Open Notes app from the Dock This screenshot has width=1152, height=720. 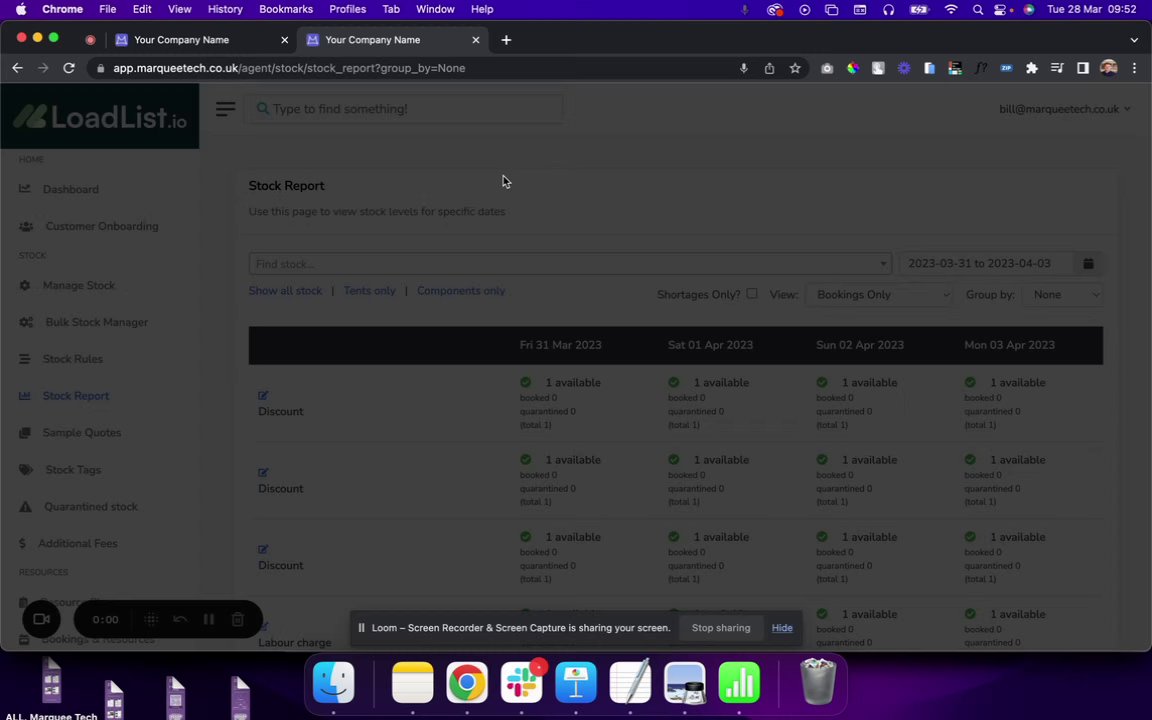point(413,683)
